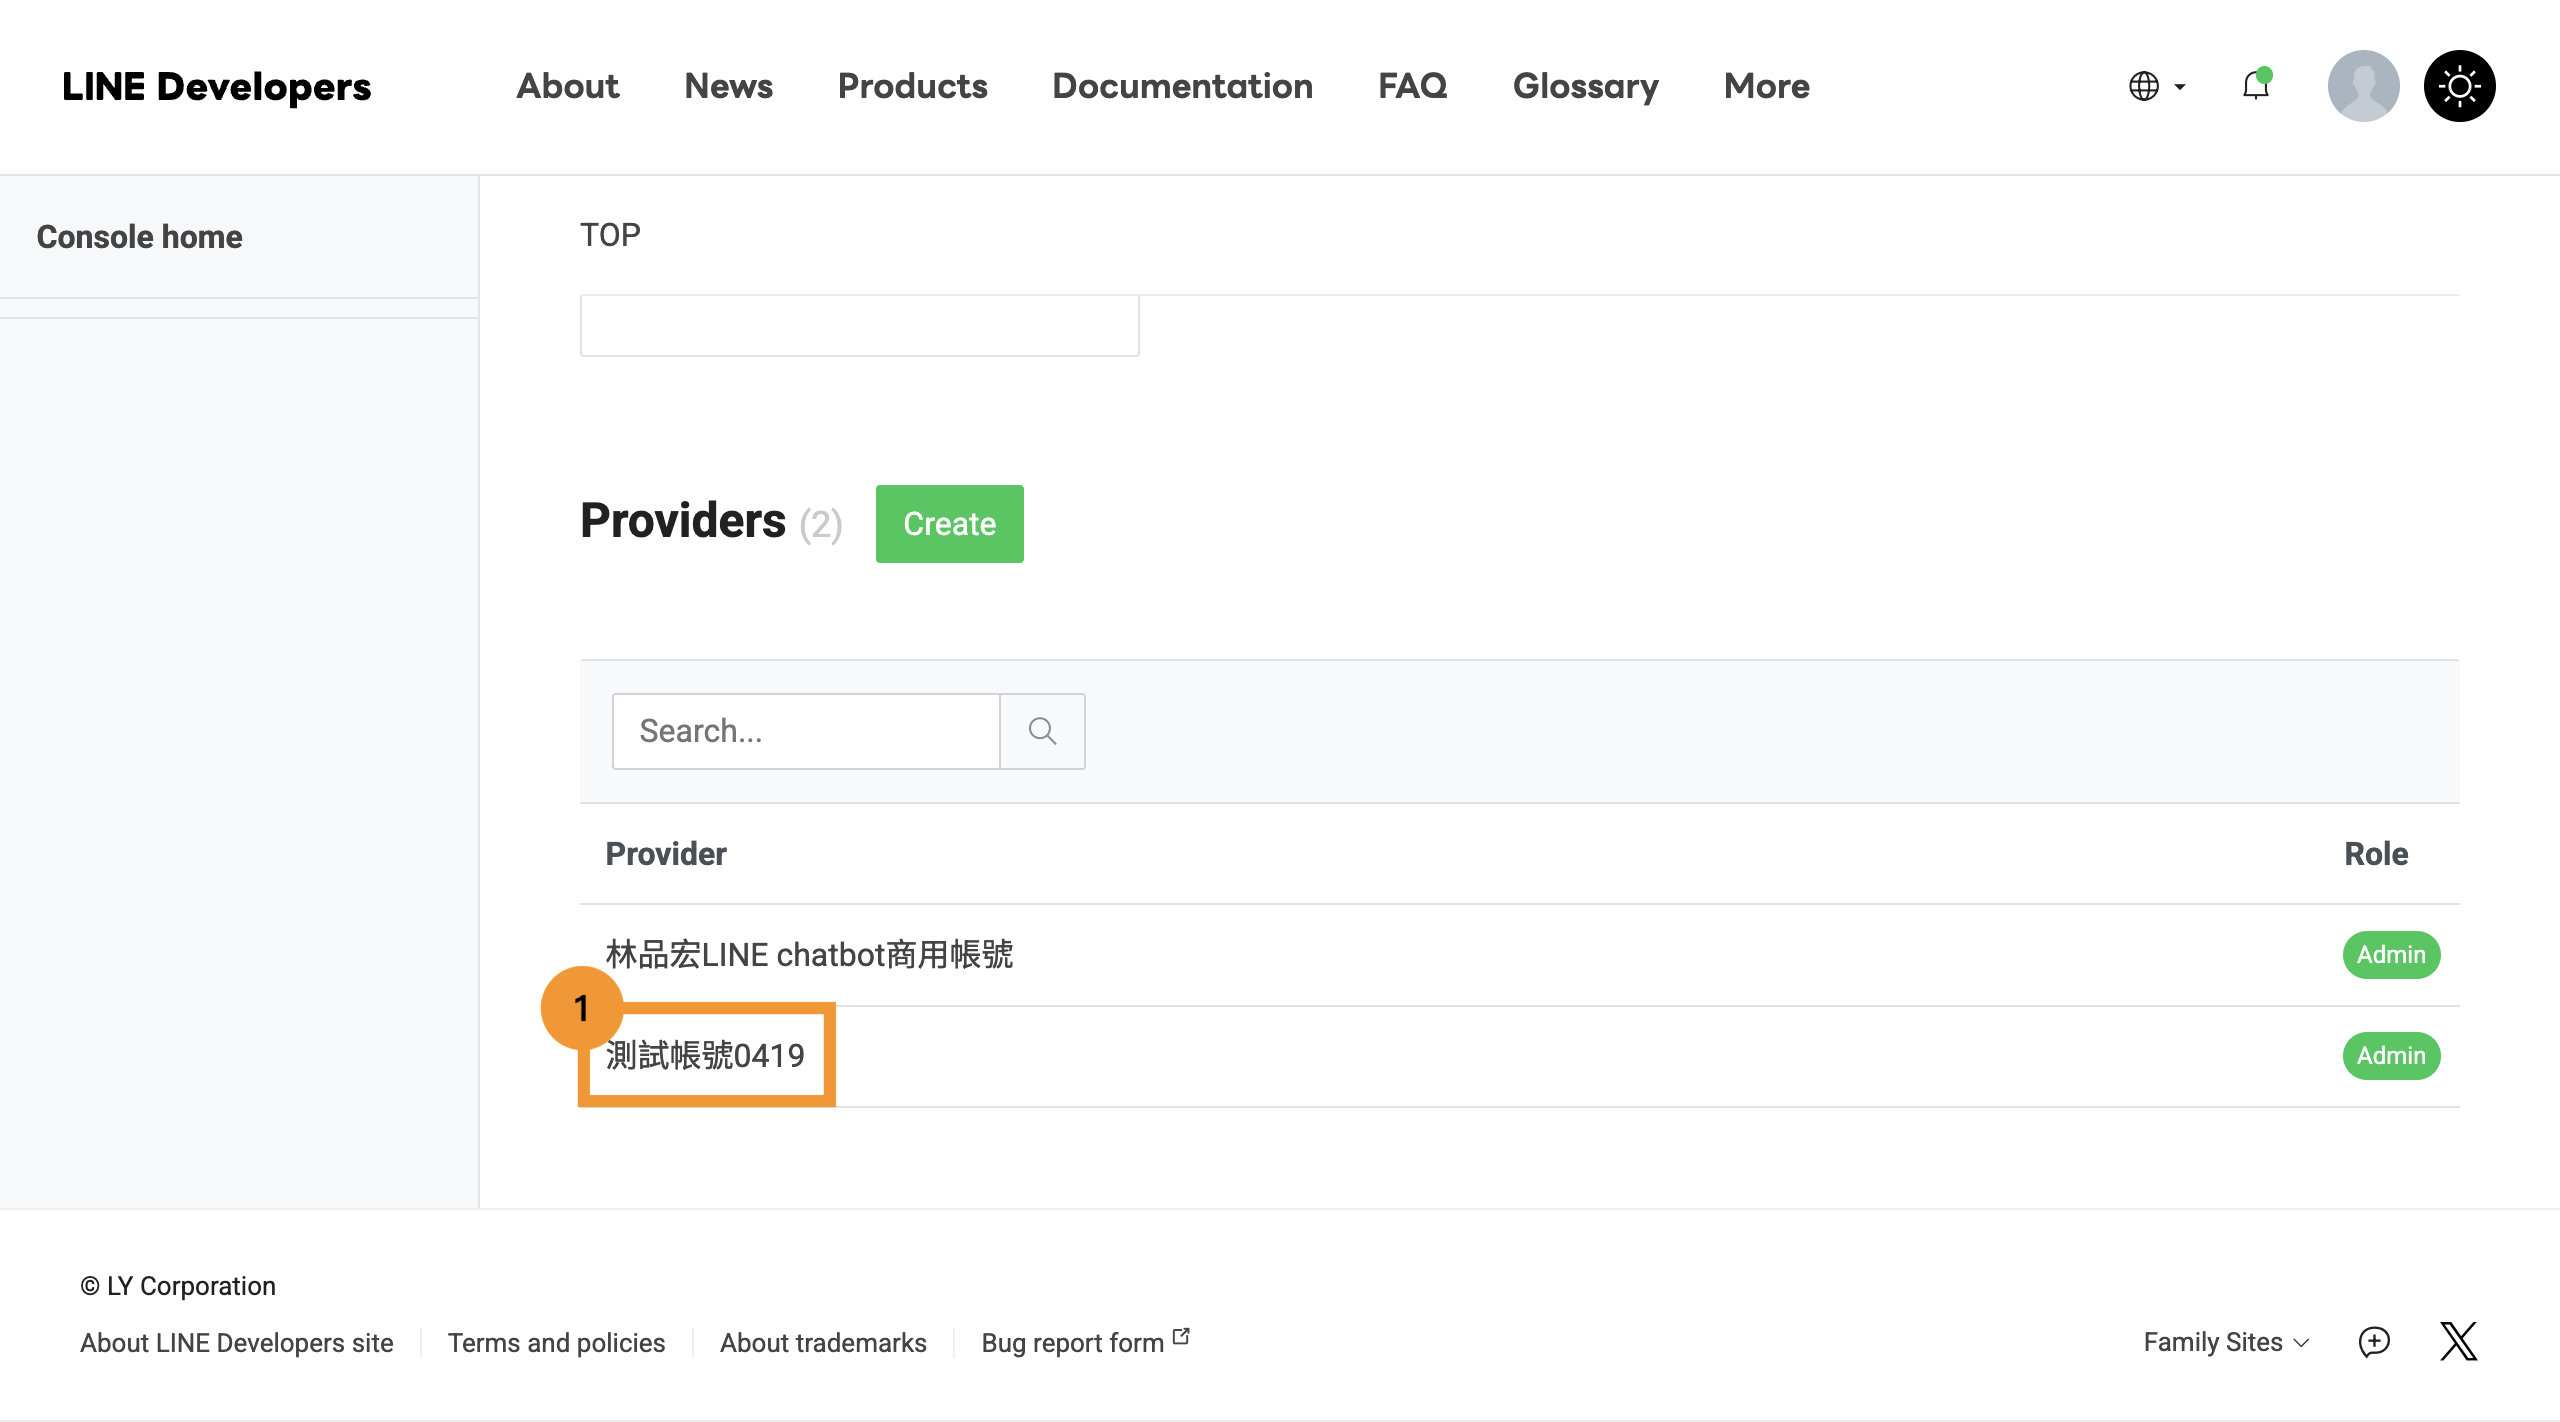Open the notifications bell

(2256, 86)
